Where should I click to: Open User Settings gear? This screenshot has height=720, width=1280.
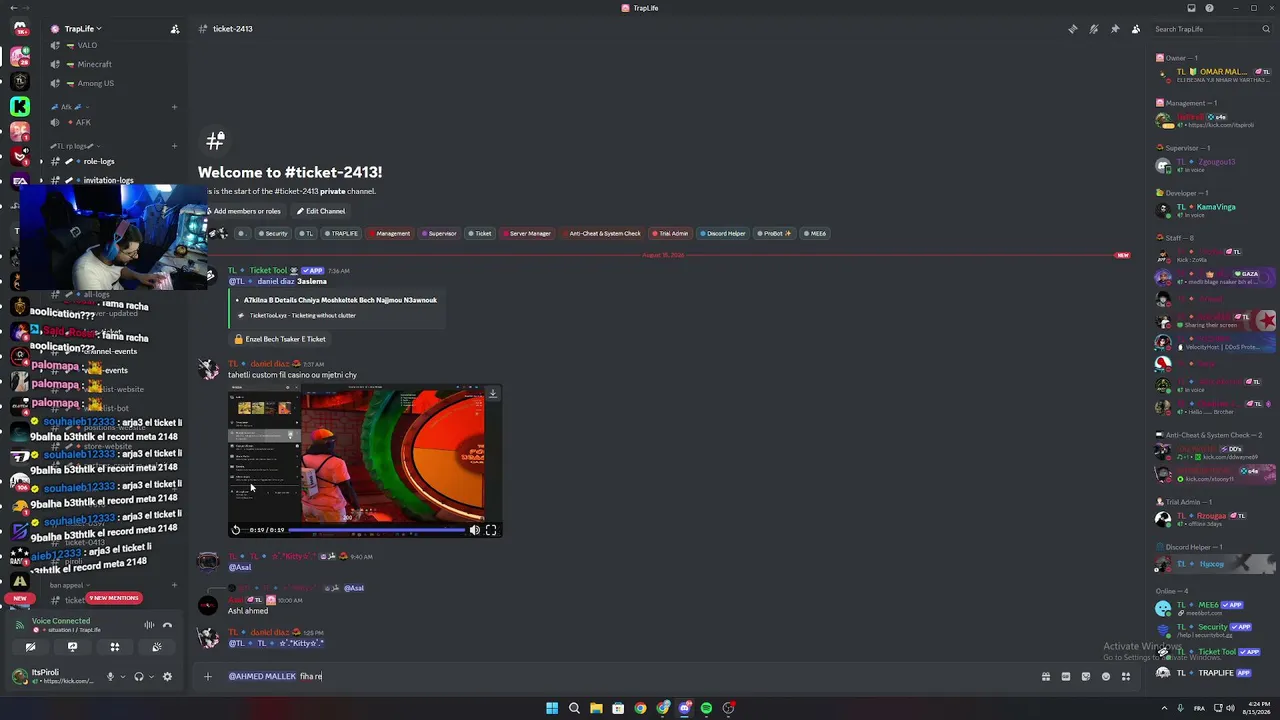(167, 677)
